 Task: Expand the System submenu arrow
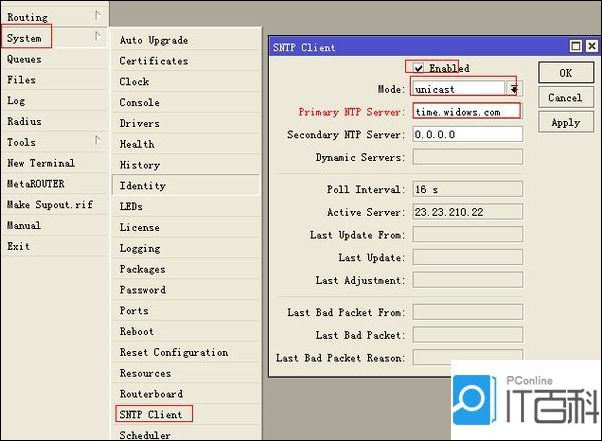(98, 36)
